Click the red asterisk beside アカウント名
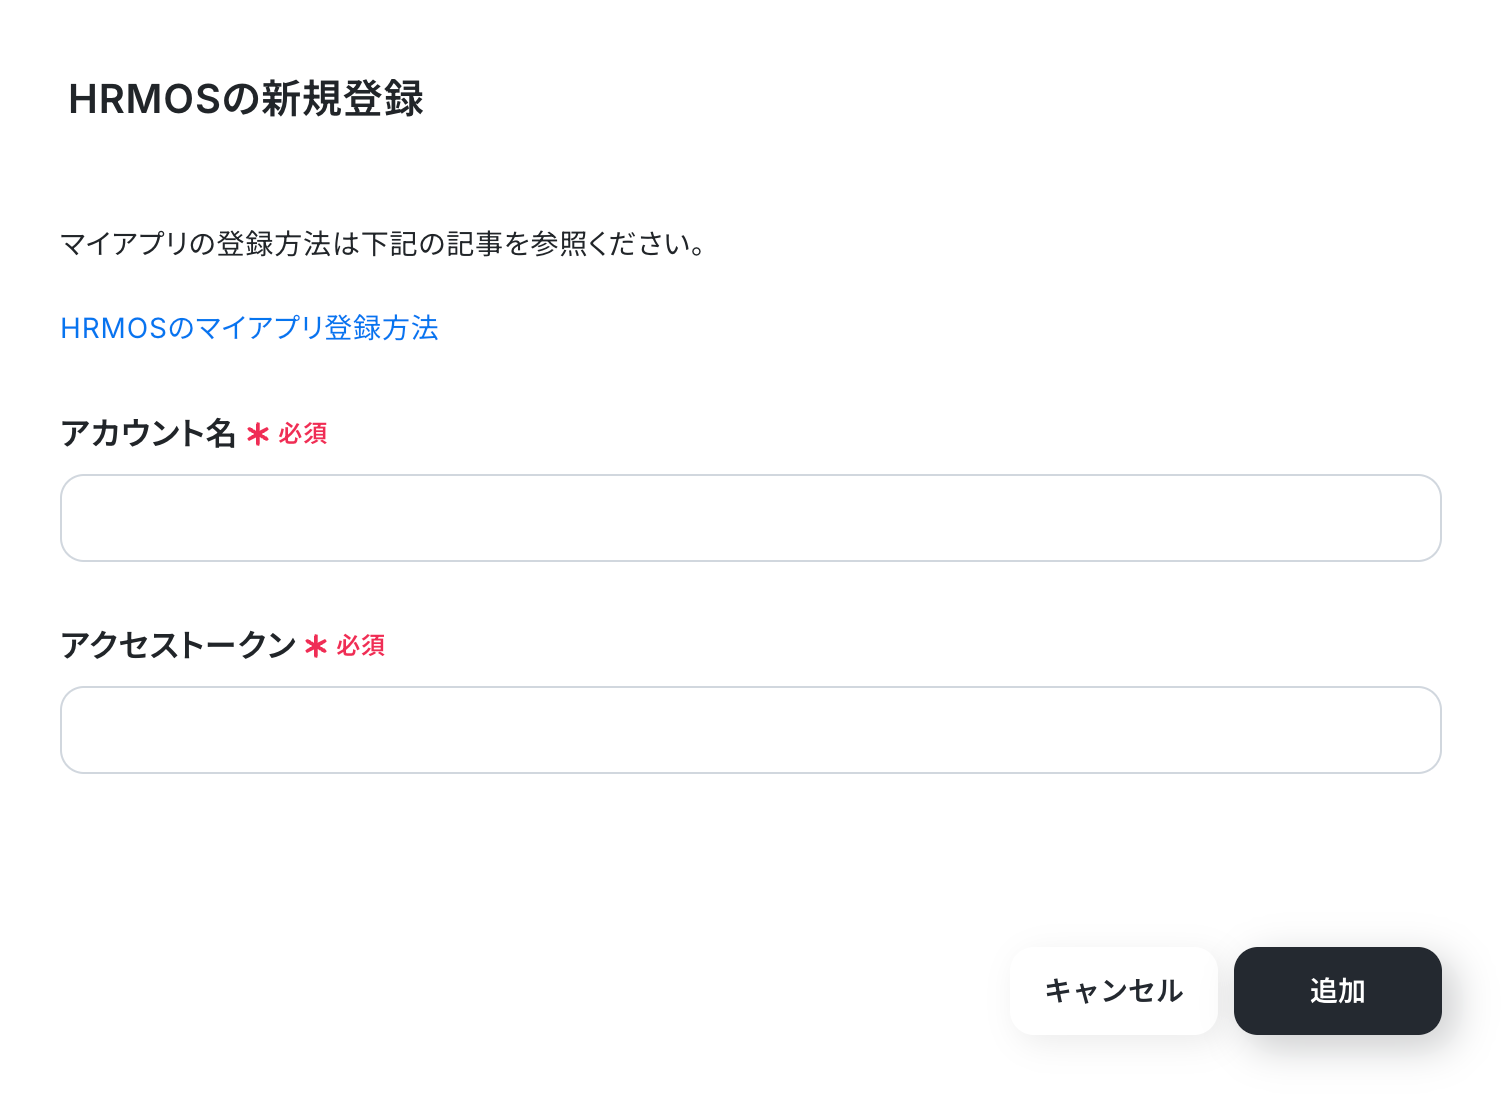Viewport: 1506px width, 1100px height. tap(258, 435)
